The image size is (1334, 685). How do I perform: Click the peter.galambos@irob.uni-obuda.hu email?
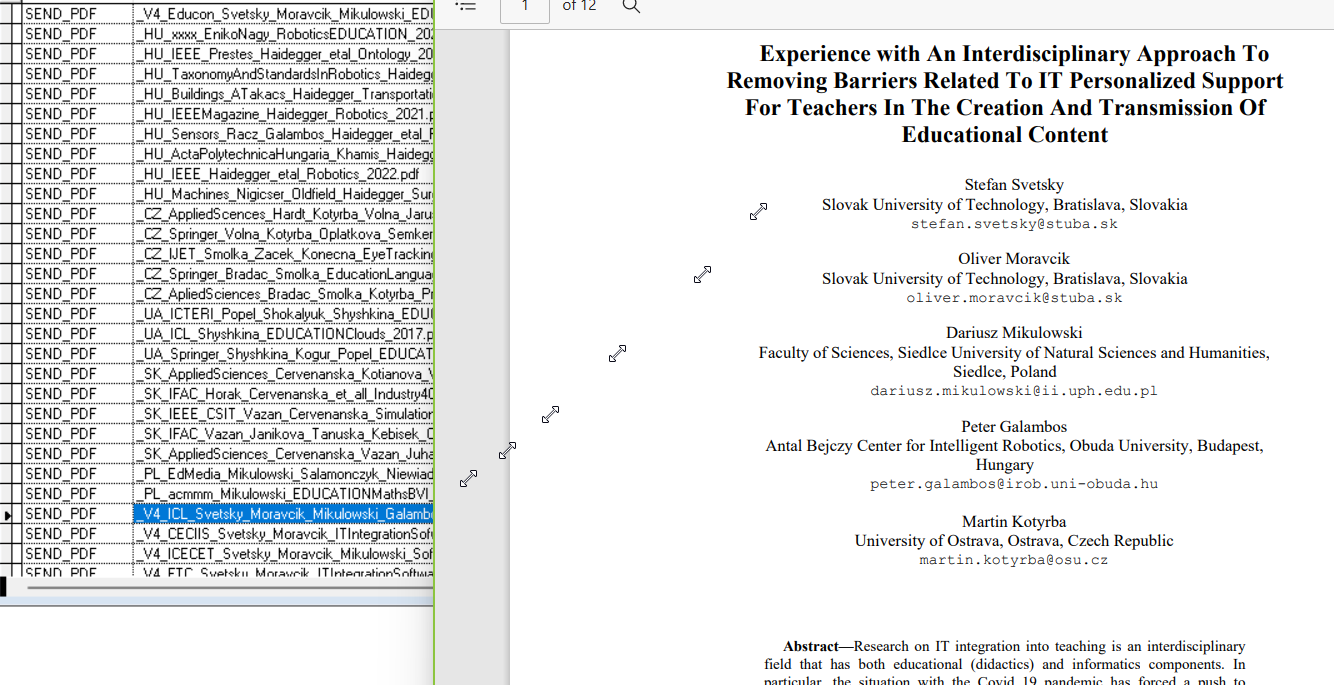tap(1014, 484)
